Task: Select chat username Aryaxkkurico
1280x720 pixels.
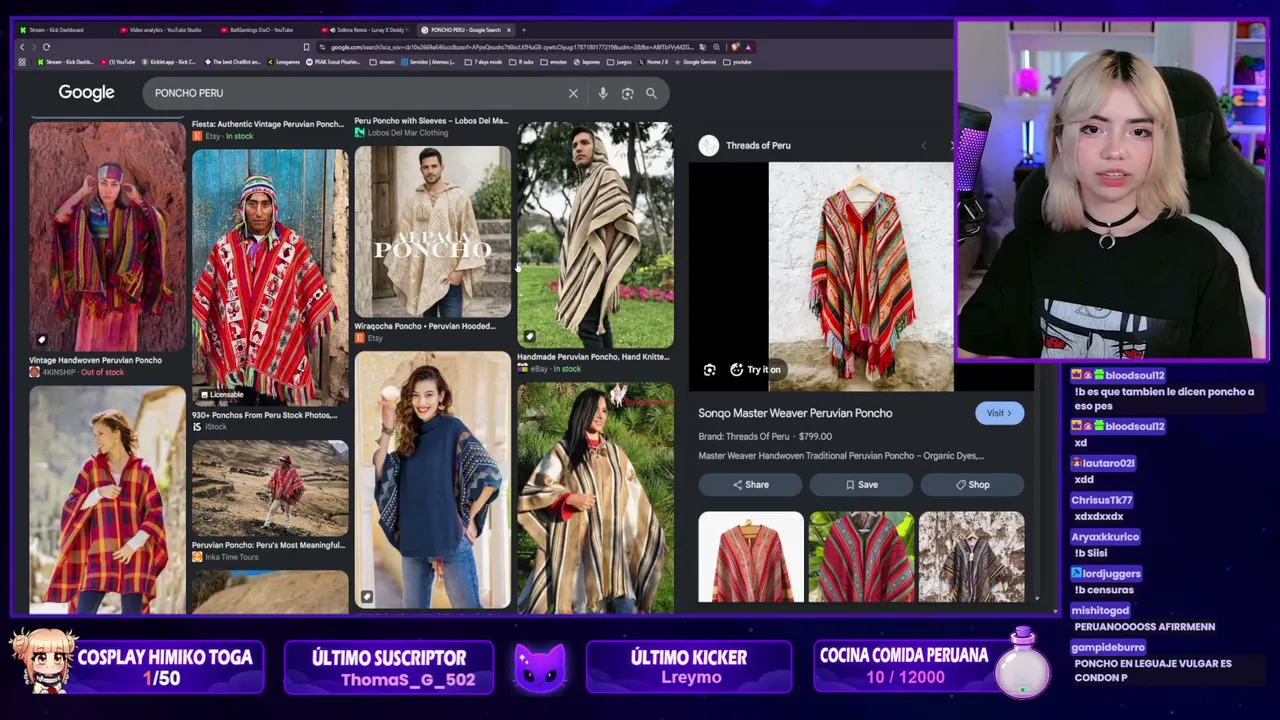Action: pyautogui.click(x=1105, y=537)
